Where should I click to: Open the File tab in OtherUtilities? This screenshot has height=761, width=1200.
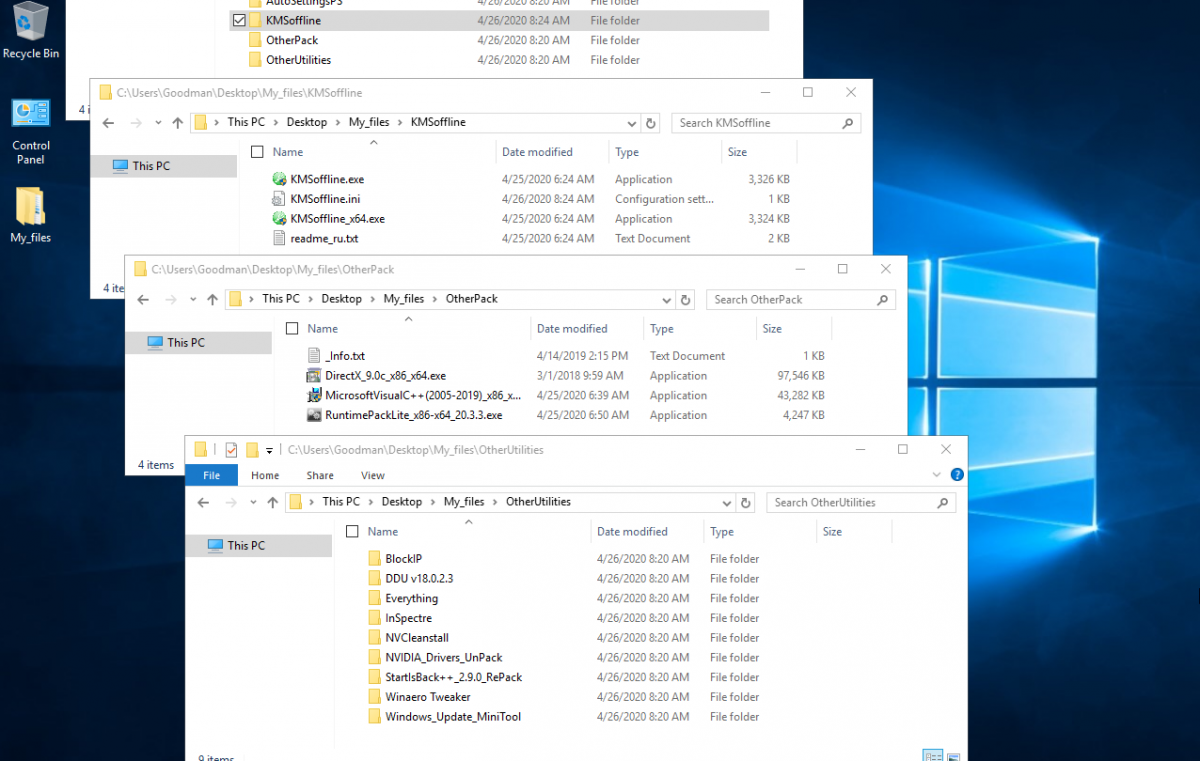coord(212,475)
